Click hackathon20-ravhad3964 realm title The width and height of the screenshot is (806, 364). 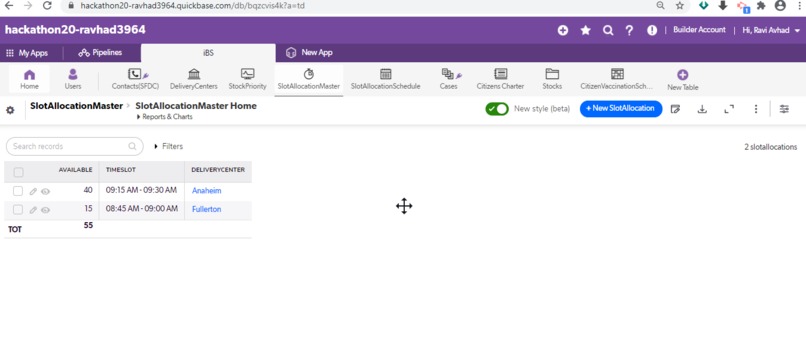75,30
